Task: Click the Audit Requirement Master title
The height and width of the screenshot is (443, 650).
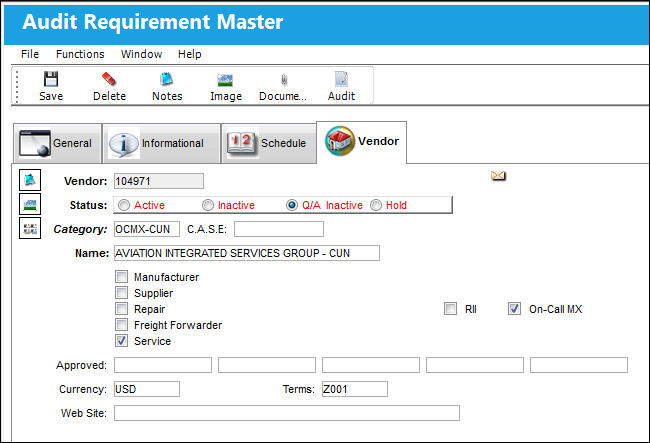Action: pyautogui.click(x=153, y=22)
